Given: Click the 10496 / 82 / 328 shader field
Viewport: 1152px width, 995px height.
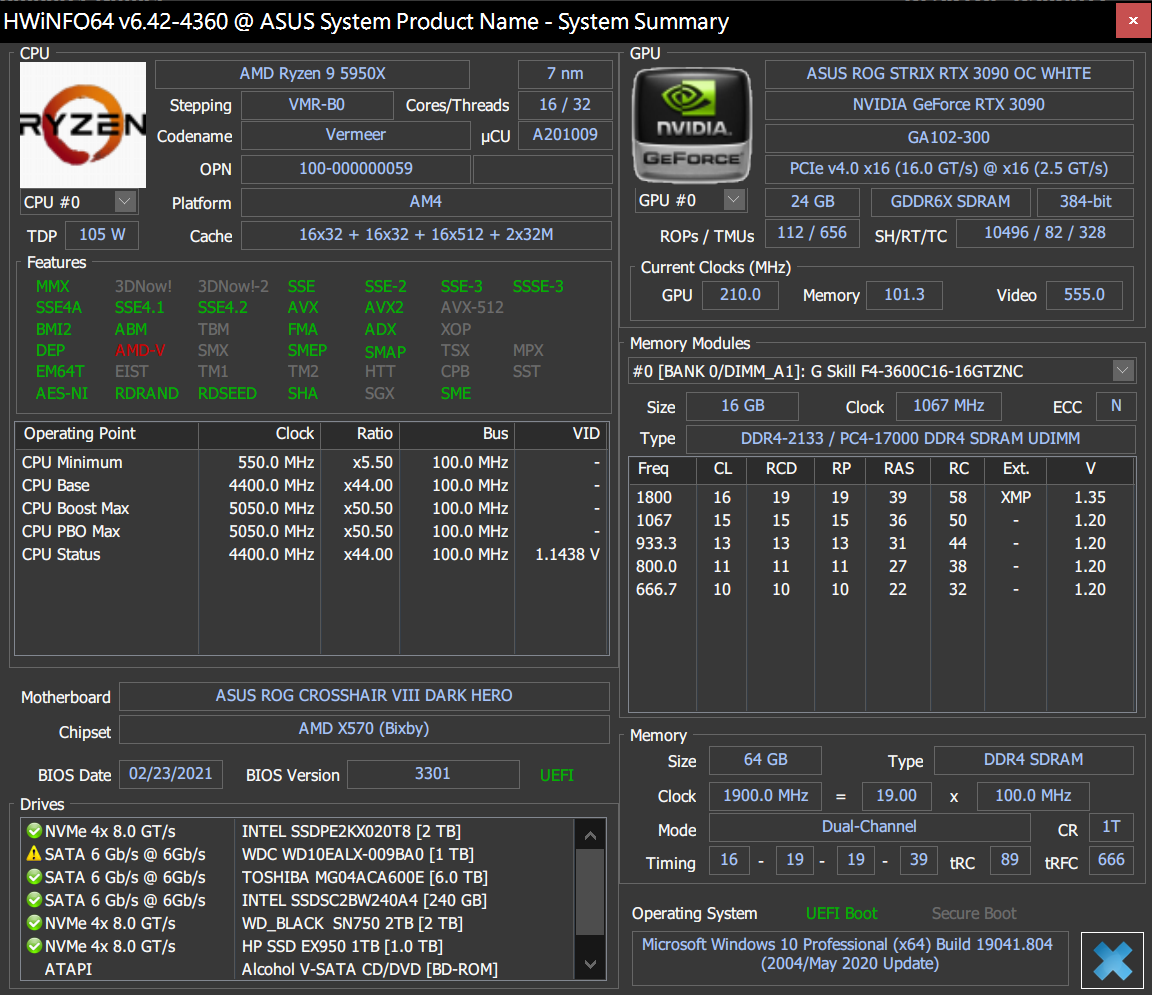Looking at the screenshot, I should point(1045,233).
